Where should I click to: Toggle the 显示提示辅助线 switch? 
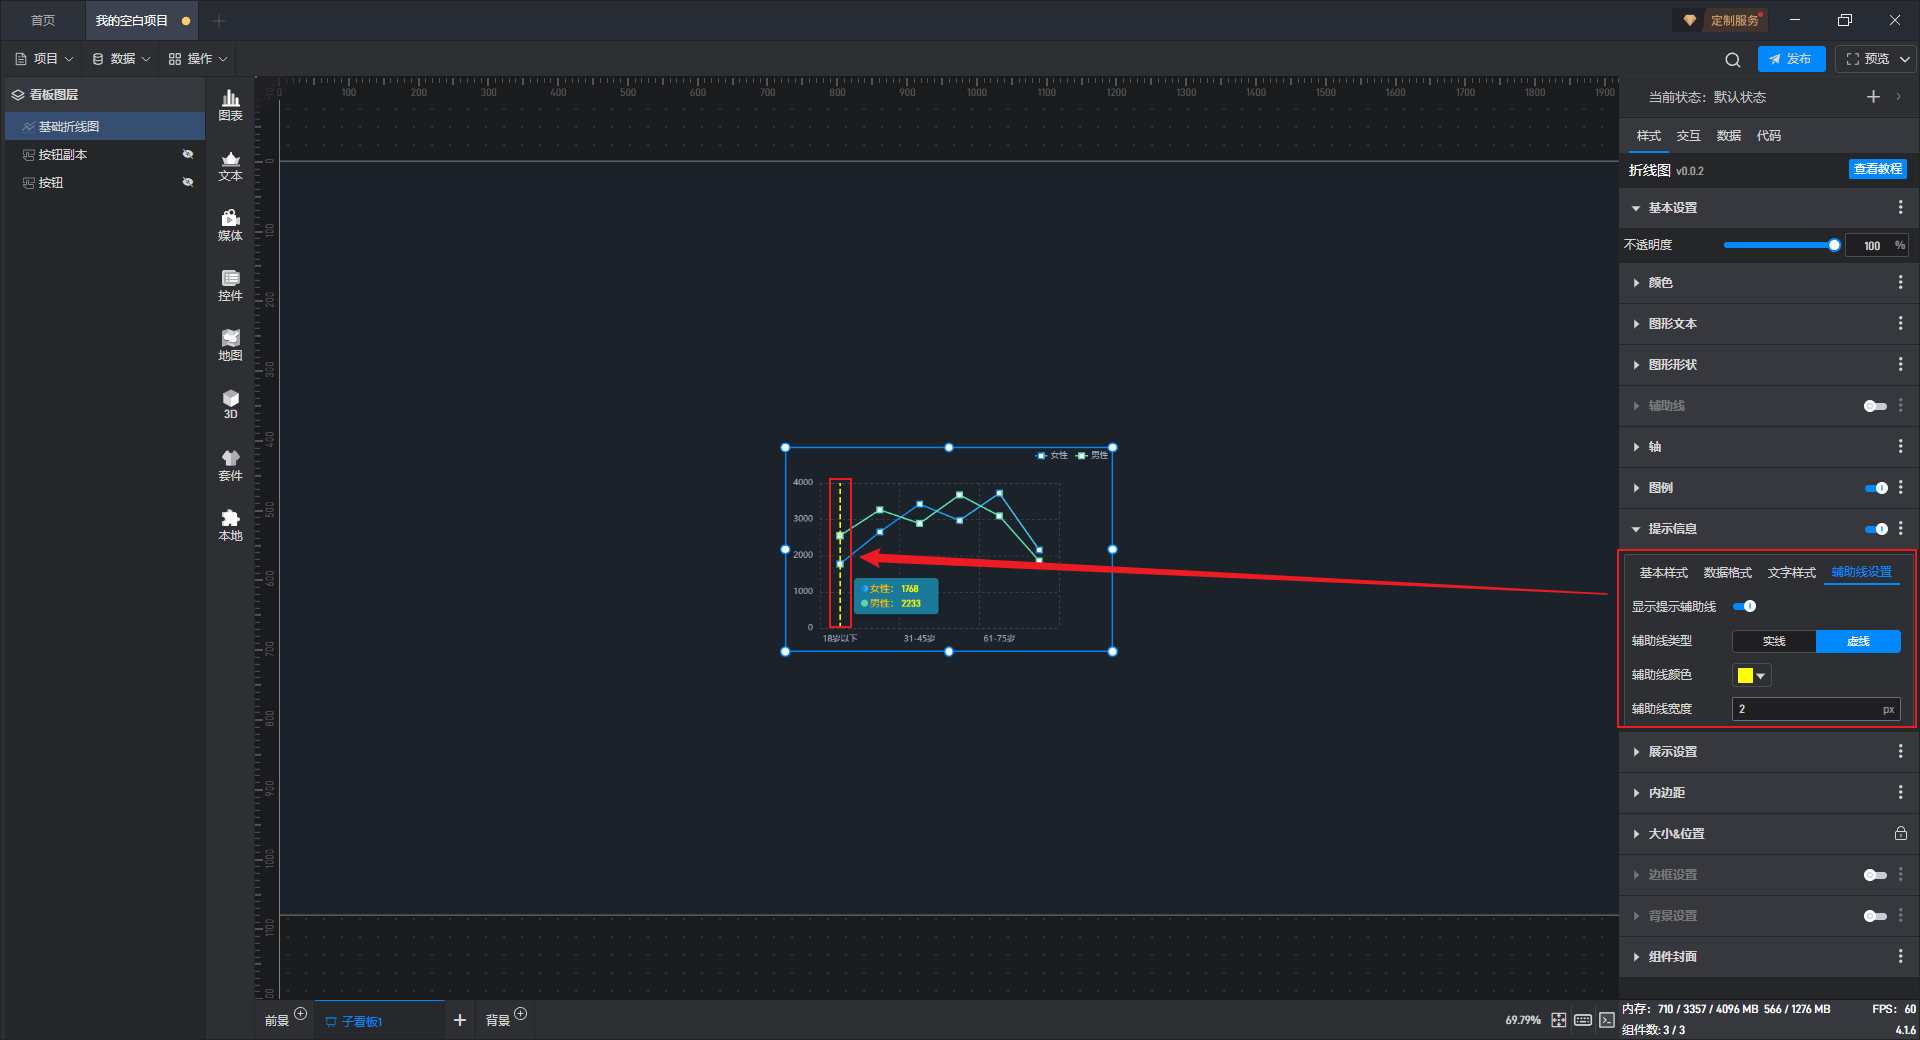[1745, 606]
